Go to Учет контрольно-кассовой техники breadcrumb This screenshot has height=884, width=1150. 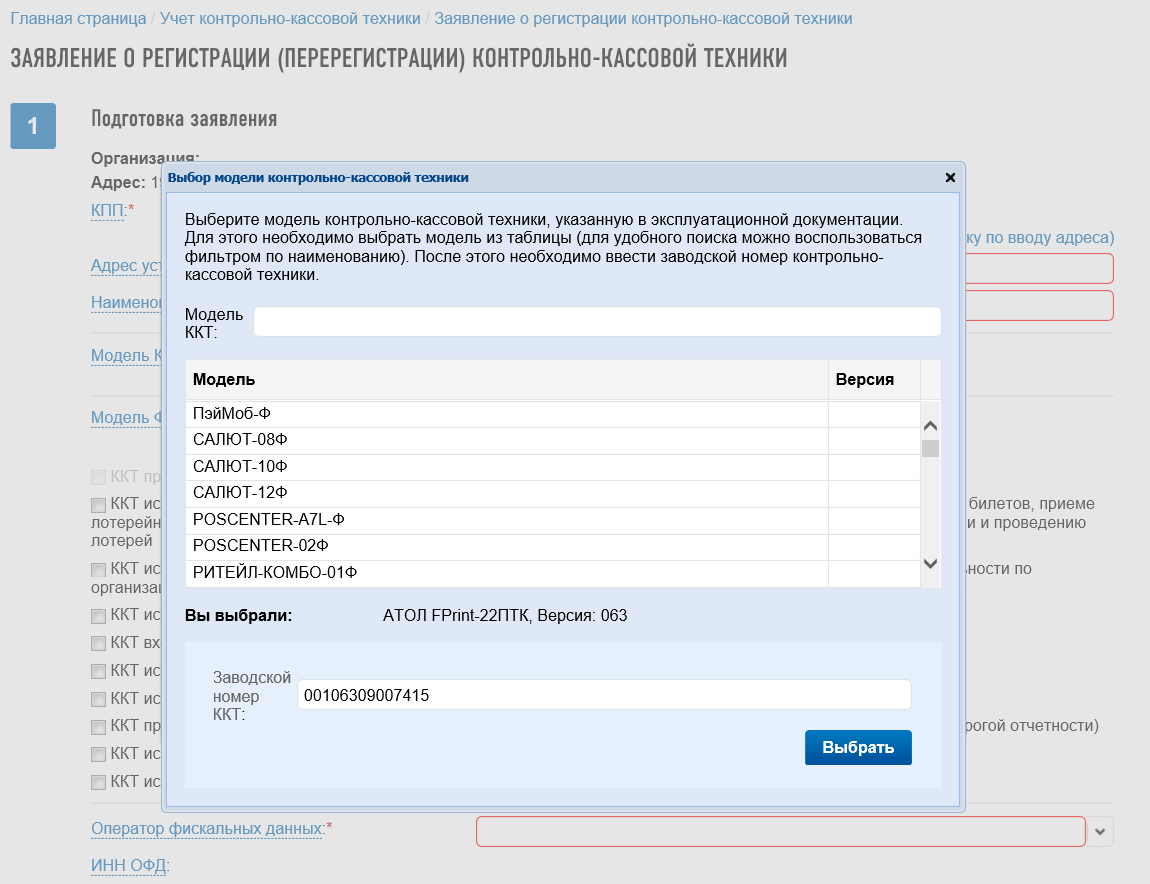coord(290,18)
